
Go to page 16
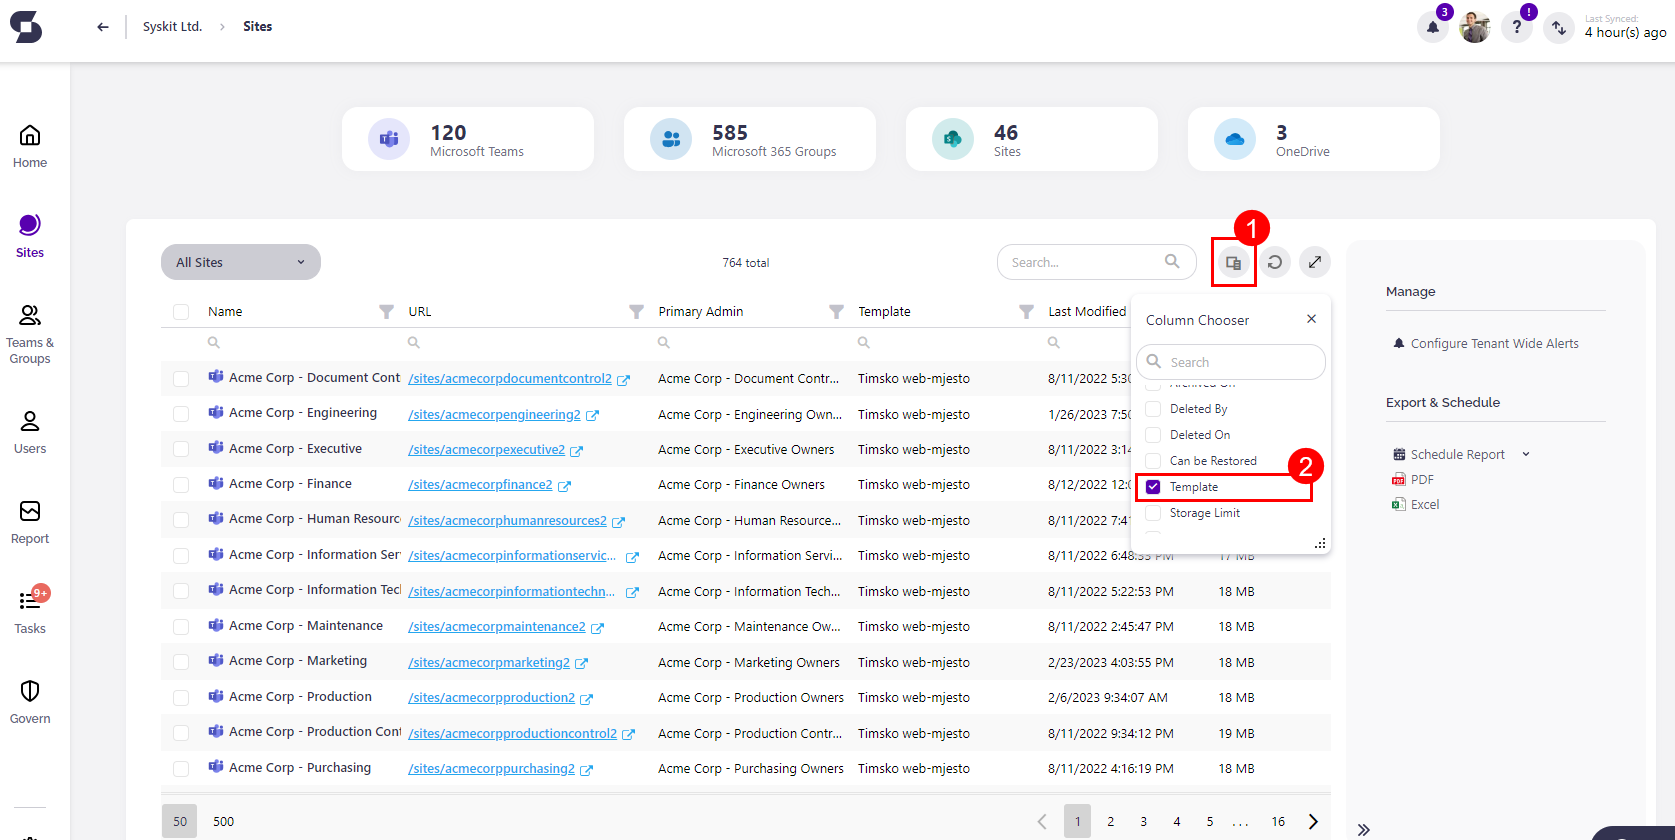coord(1278,822)
